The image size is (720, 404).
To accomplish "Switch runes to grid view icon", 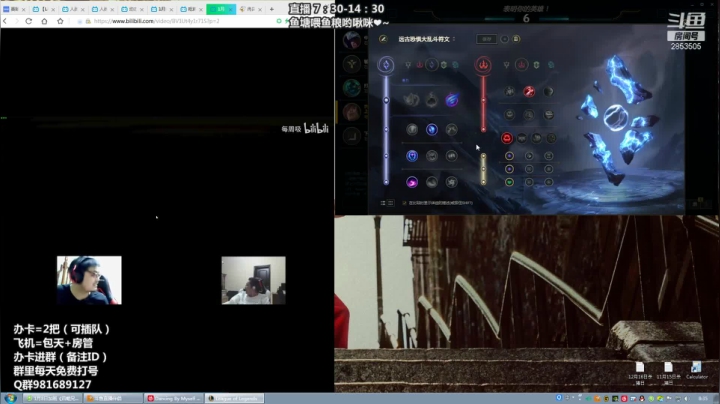I will coord(390,202).
